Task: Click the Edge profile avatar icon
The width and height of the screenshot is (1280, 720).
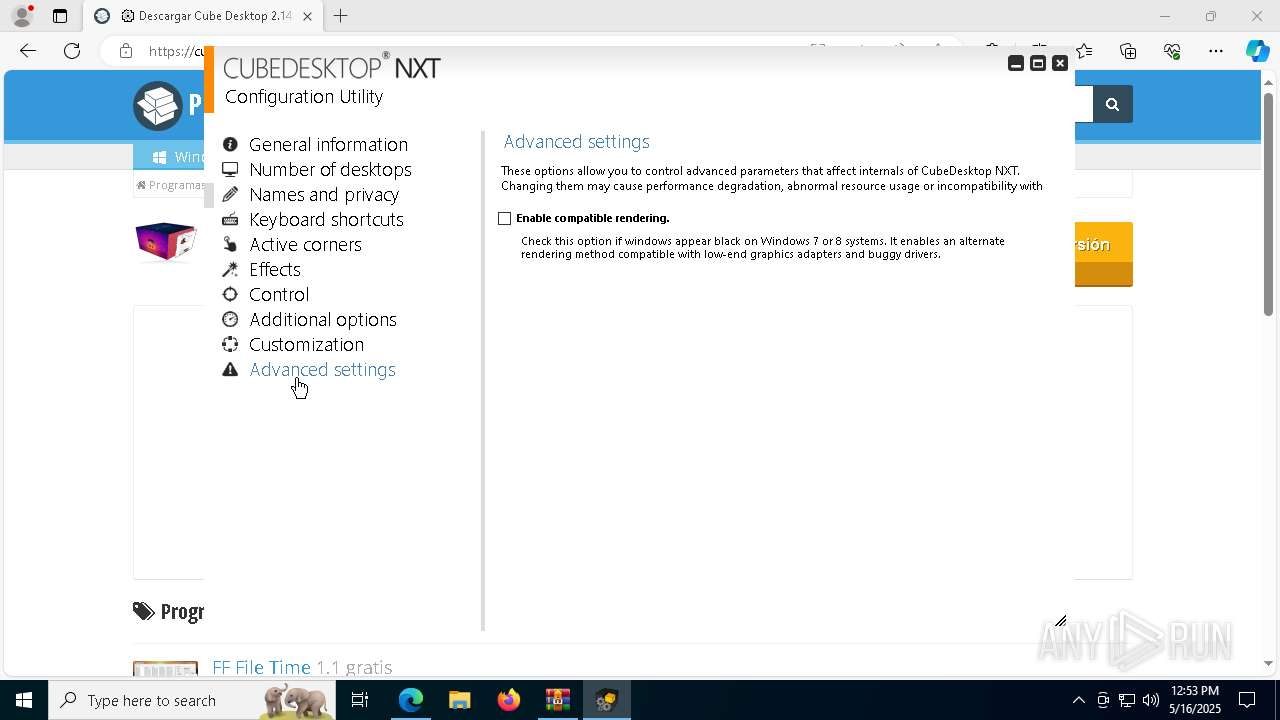Action: click(22, 16)
